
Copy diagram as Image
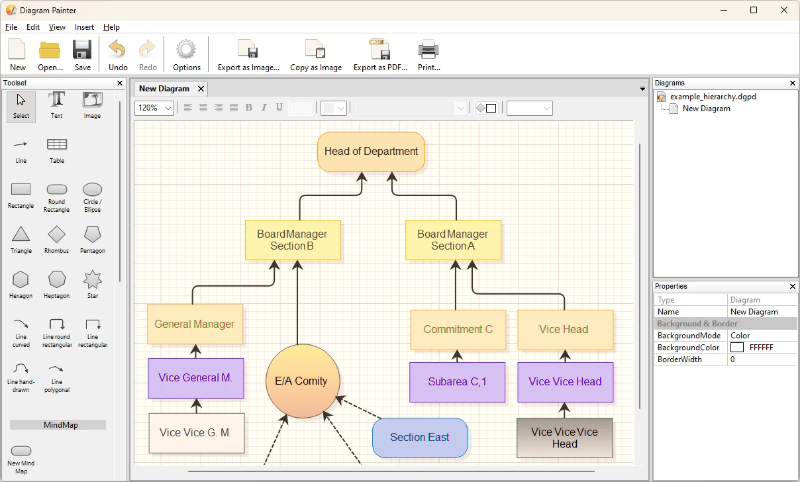click(316, 55)
